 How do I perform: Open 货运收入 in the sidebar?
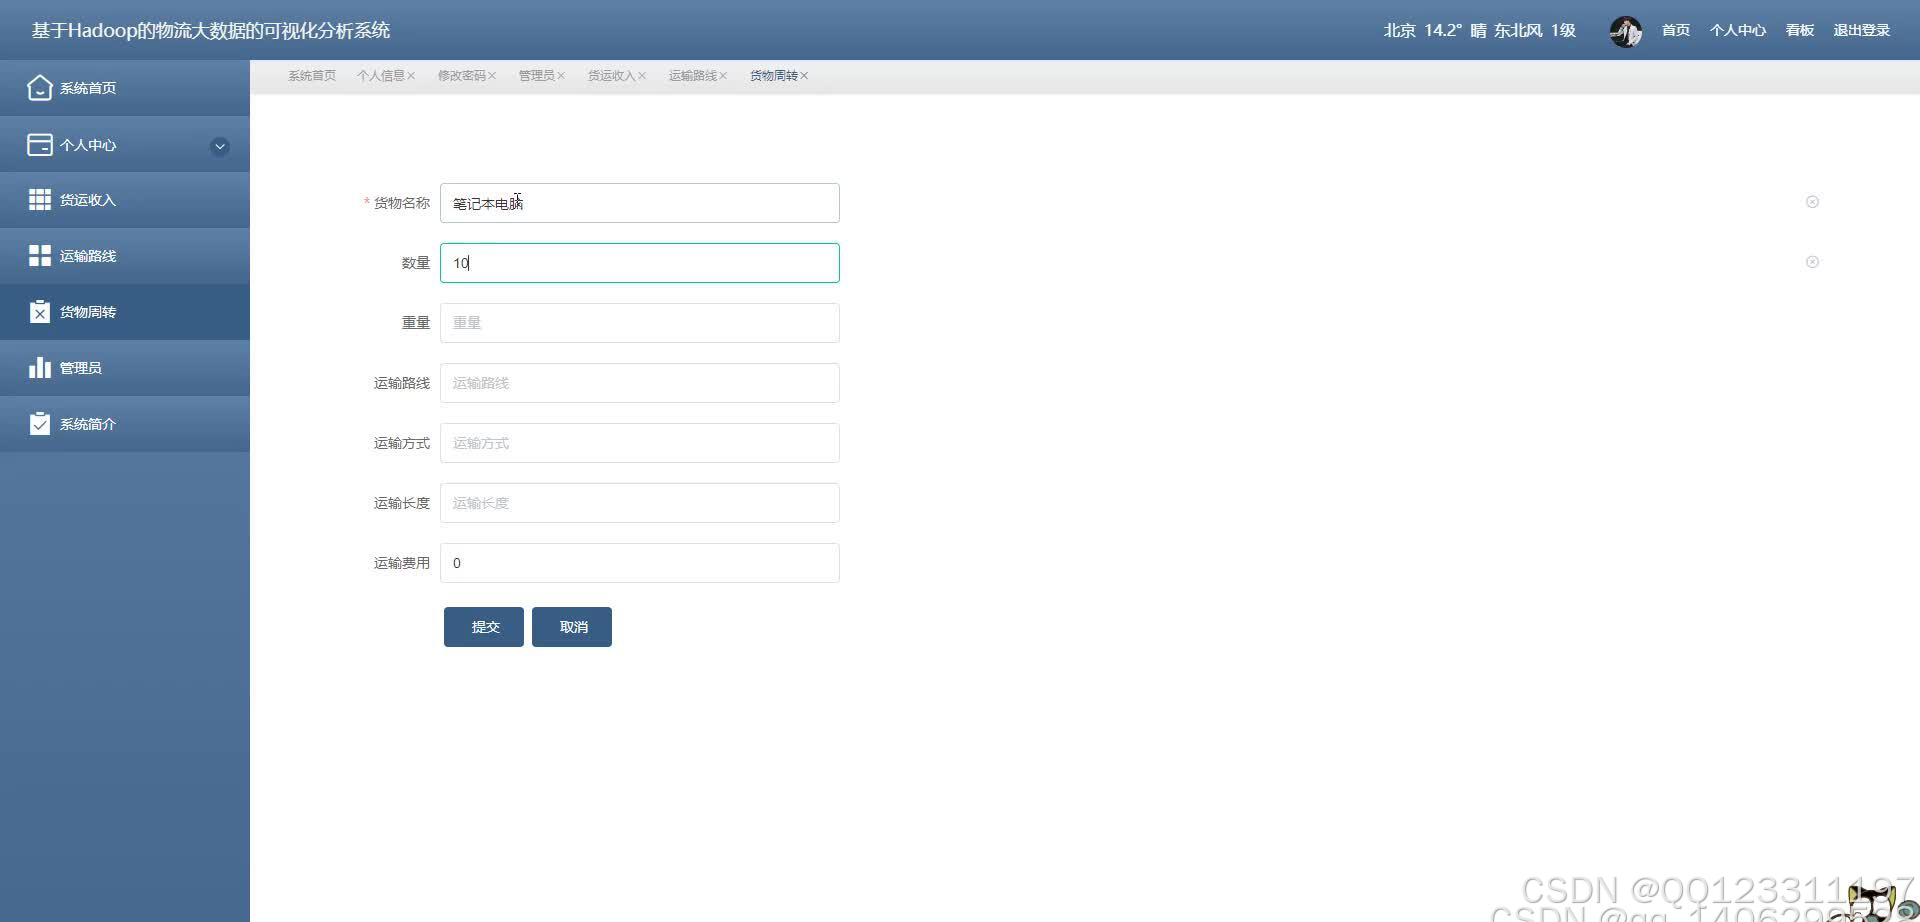[x=125, y=200]
